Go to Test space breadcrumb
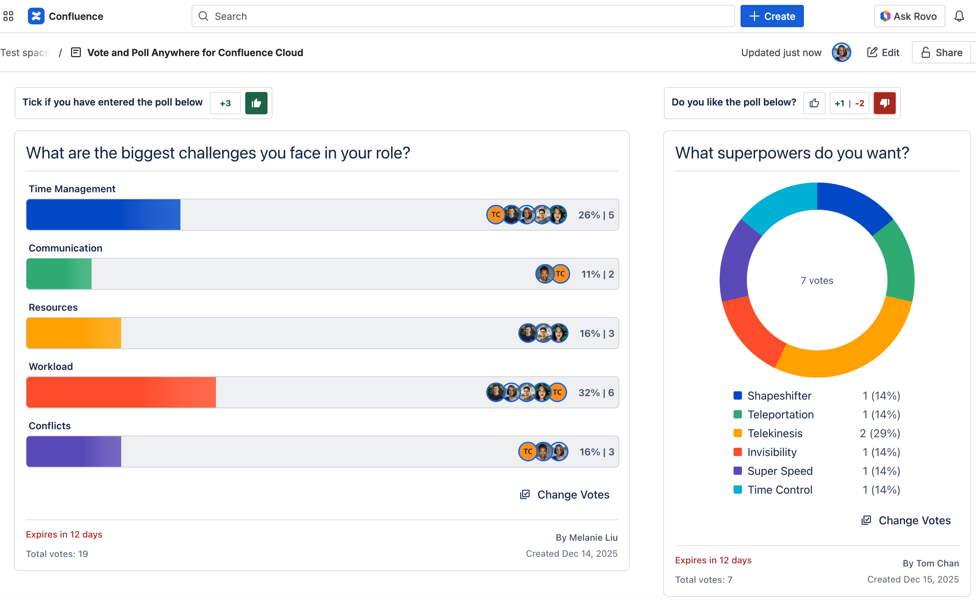 point(24,53)
